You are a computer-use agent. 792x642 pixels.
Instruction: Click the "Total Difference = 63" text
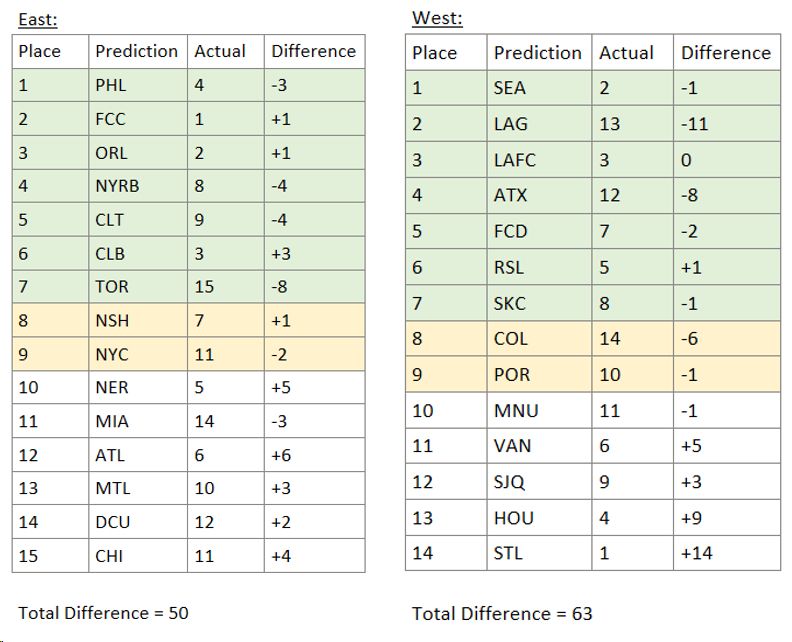[502, 613]
